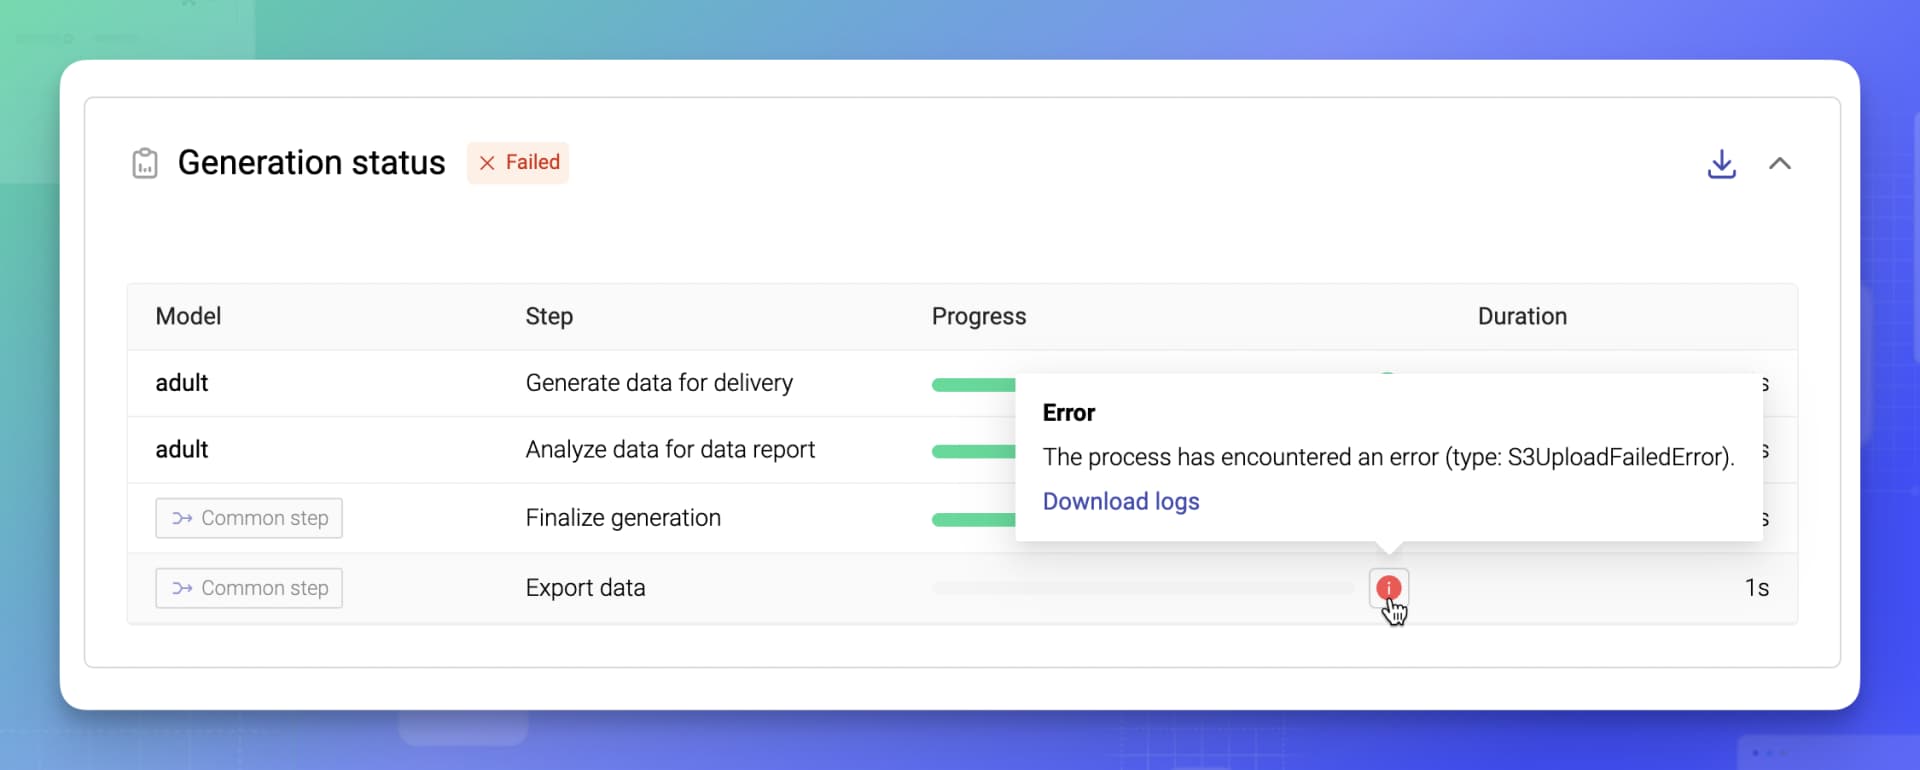Screen dimensions: 1920x770
Task: Click the Model column header
Action: click(188, 316)
